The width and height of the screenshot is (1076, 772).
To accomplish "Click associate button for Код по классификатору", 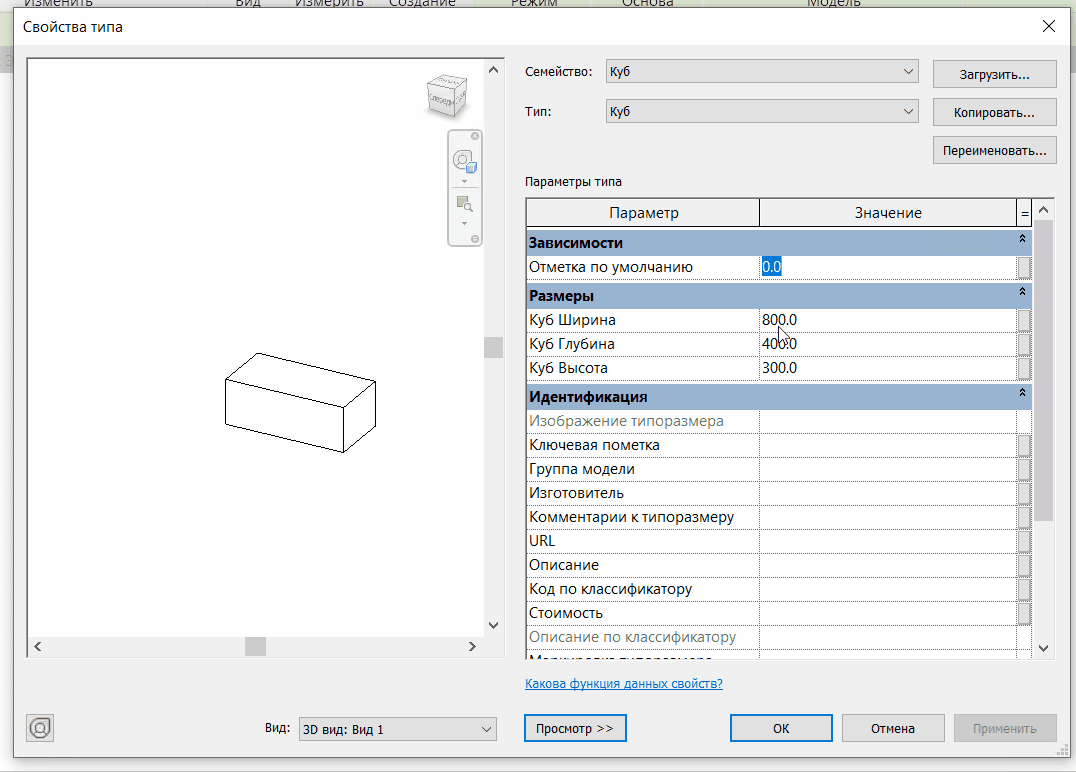I will (x=1024, y=589).
